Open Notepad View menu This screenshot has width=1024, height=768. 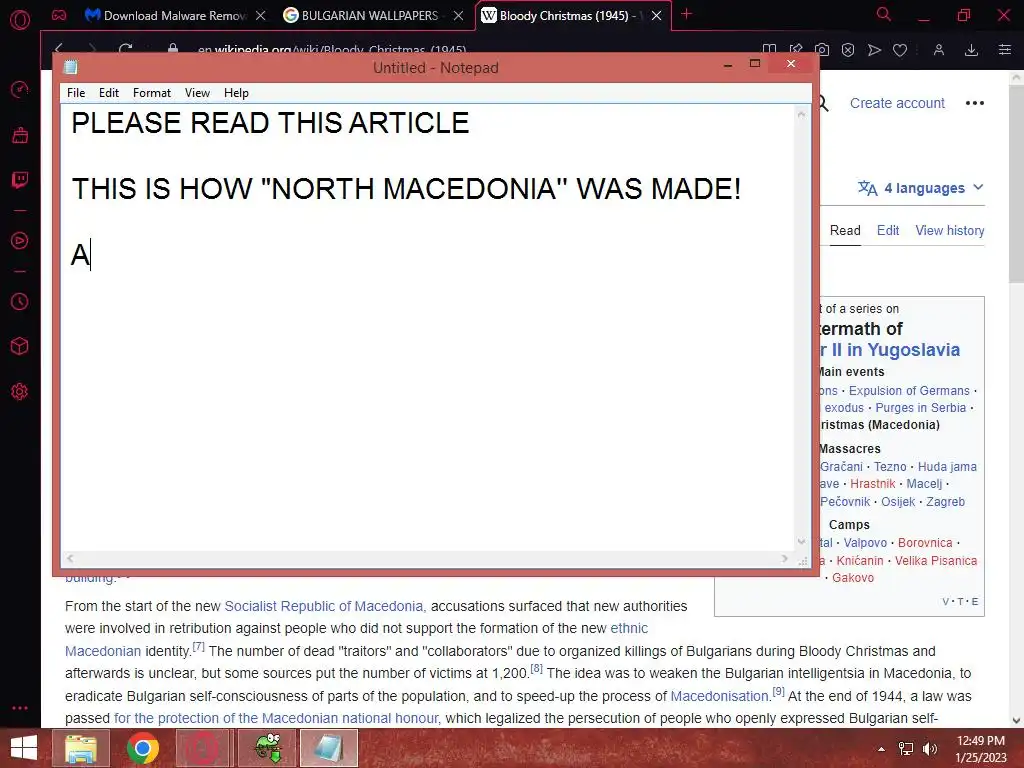click(x=197, y=93)
